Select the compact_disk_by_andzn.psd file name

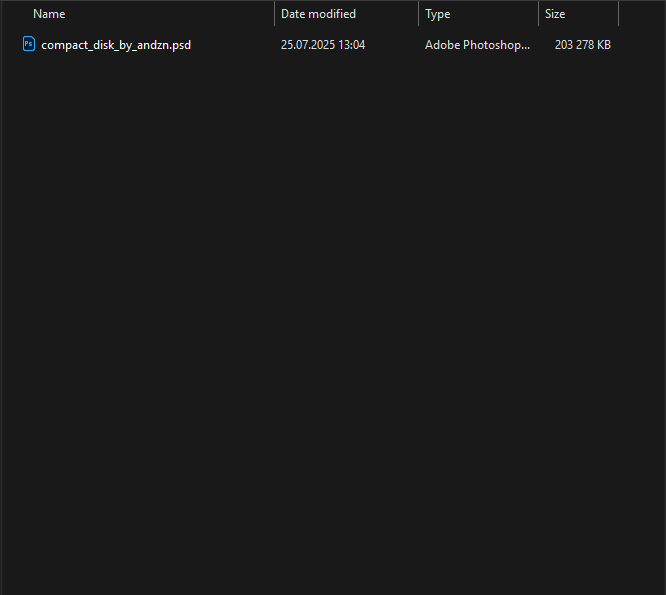tap(116, 45)
